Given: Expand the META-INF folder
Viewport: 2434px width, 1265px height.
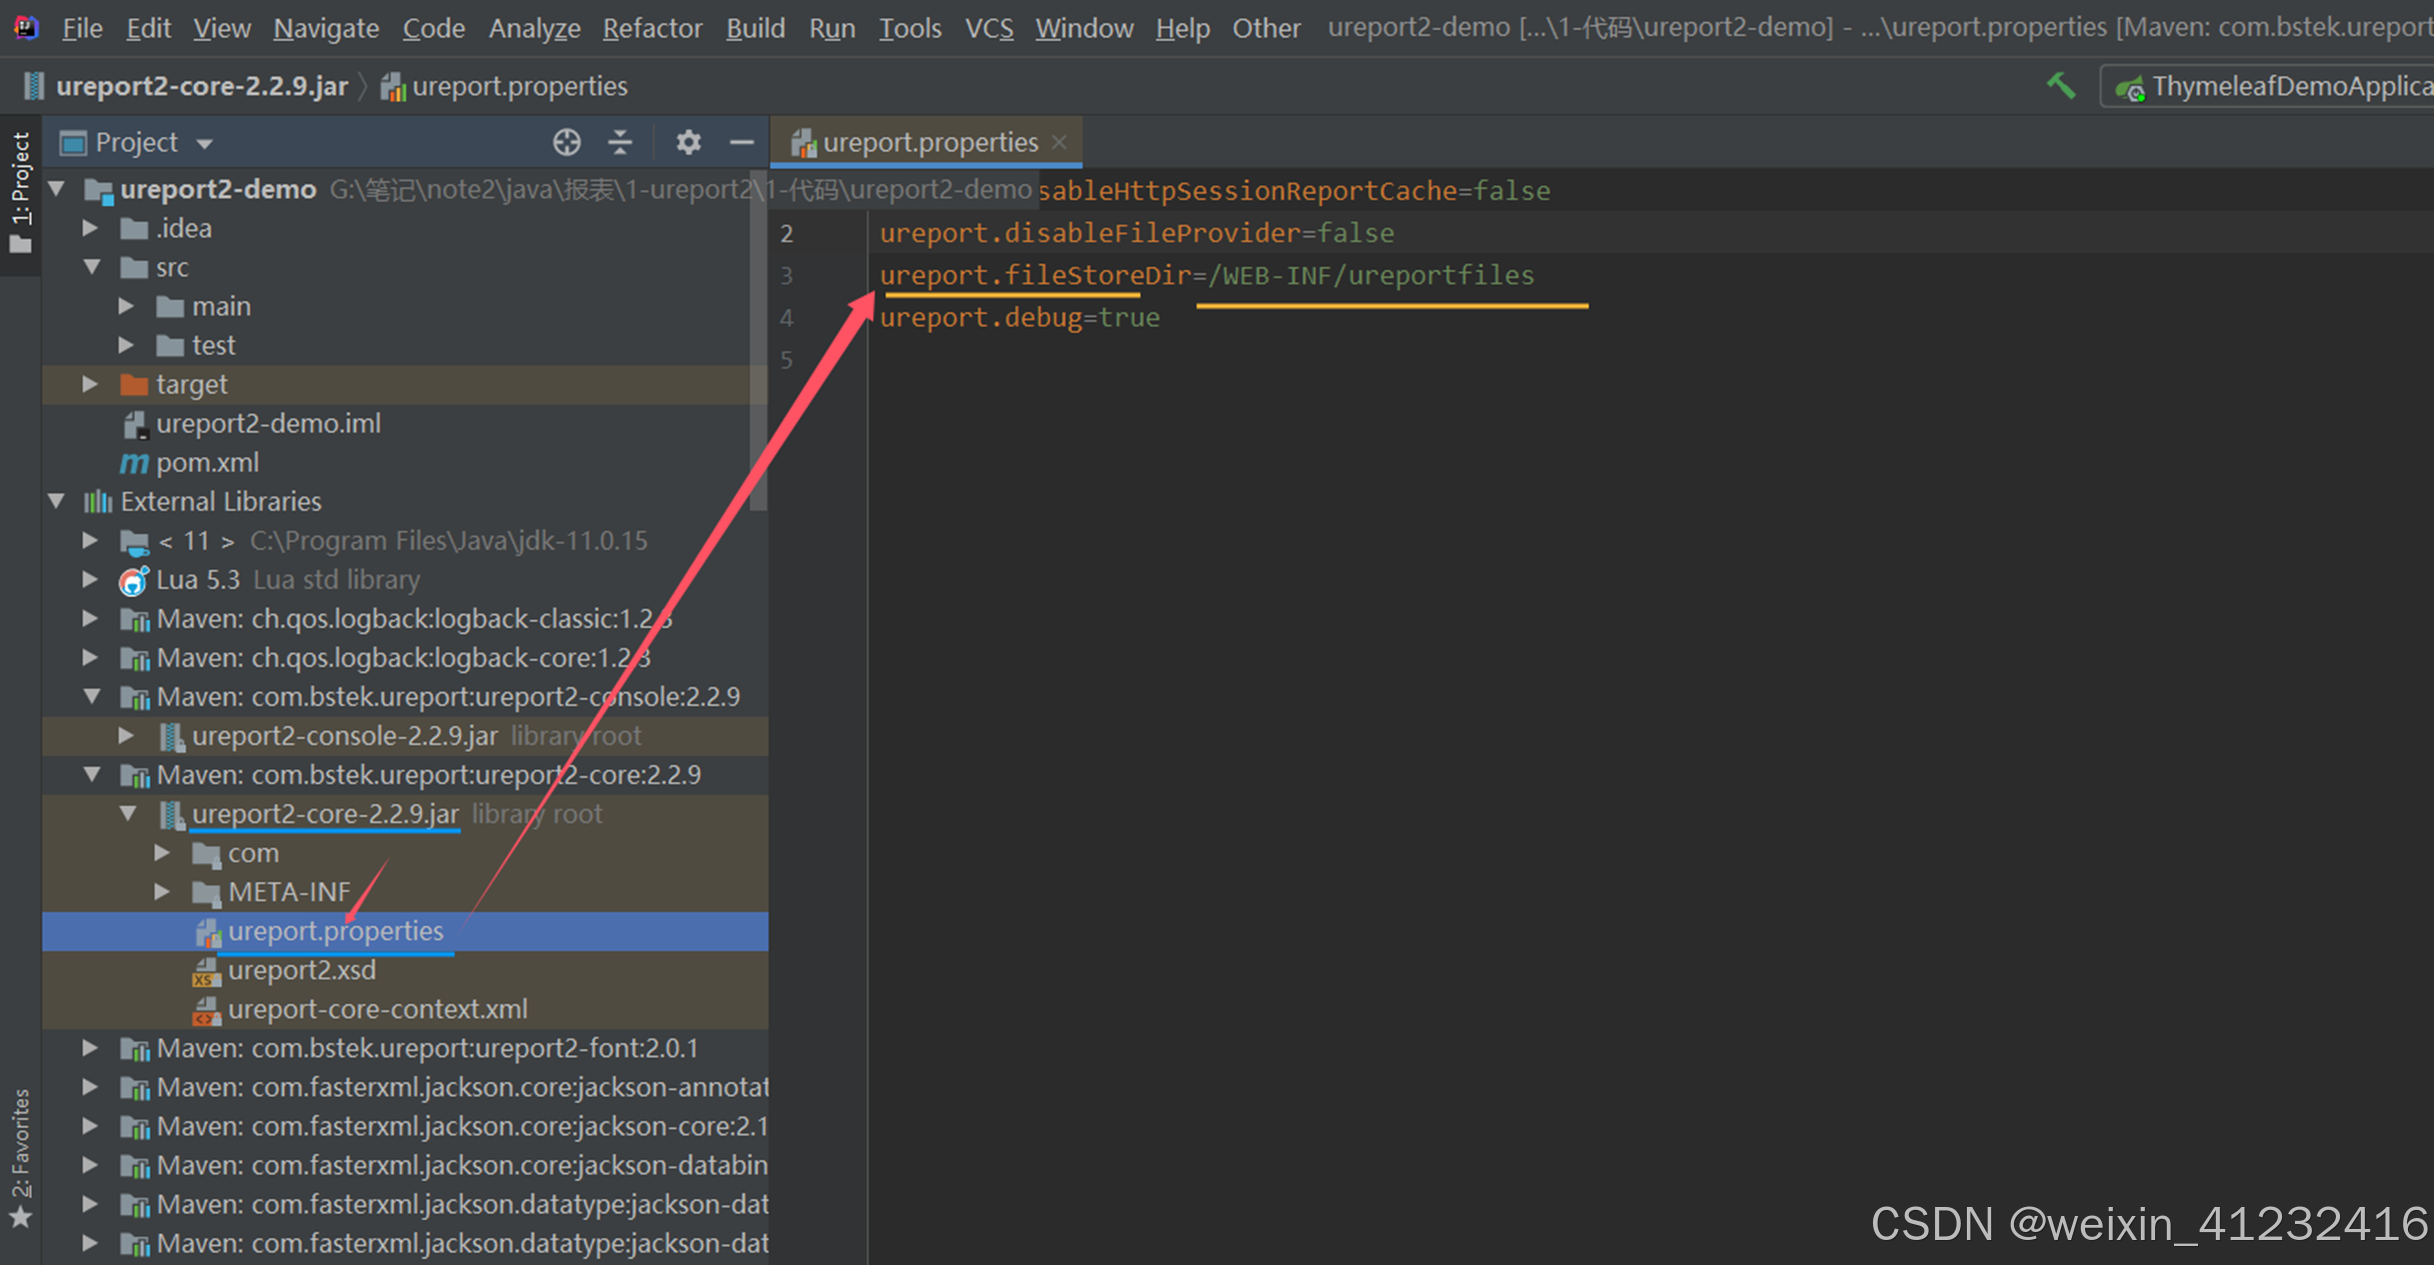Looking at the screenshot, I should pyautogui.click(x=162, y=892).
